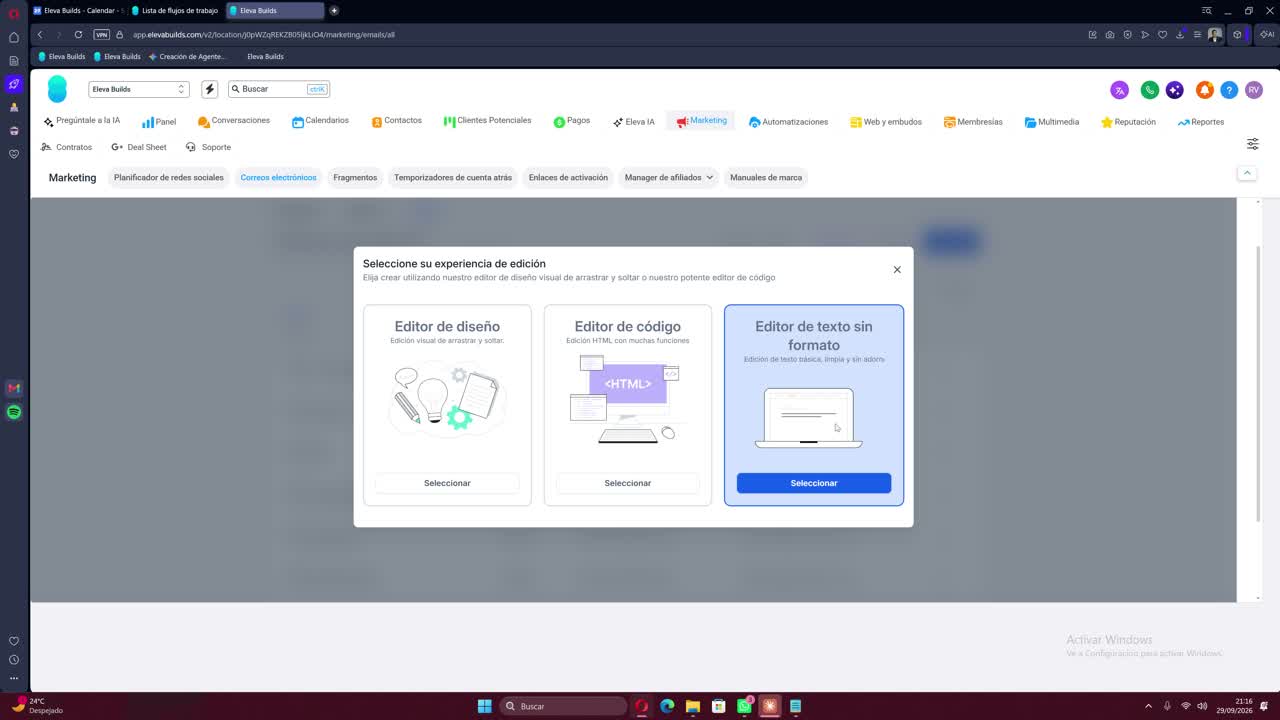The height and width of the screenshot is (720, 1280).
Task: Open Planificador de redes sociales tab
Action: click(169, 177)
